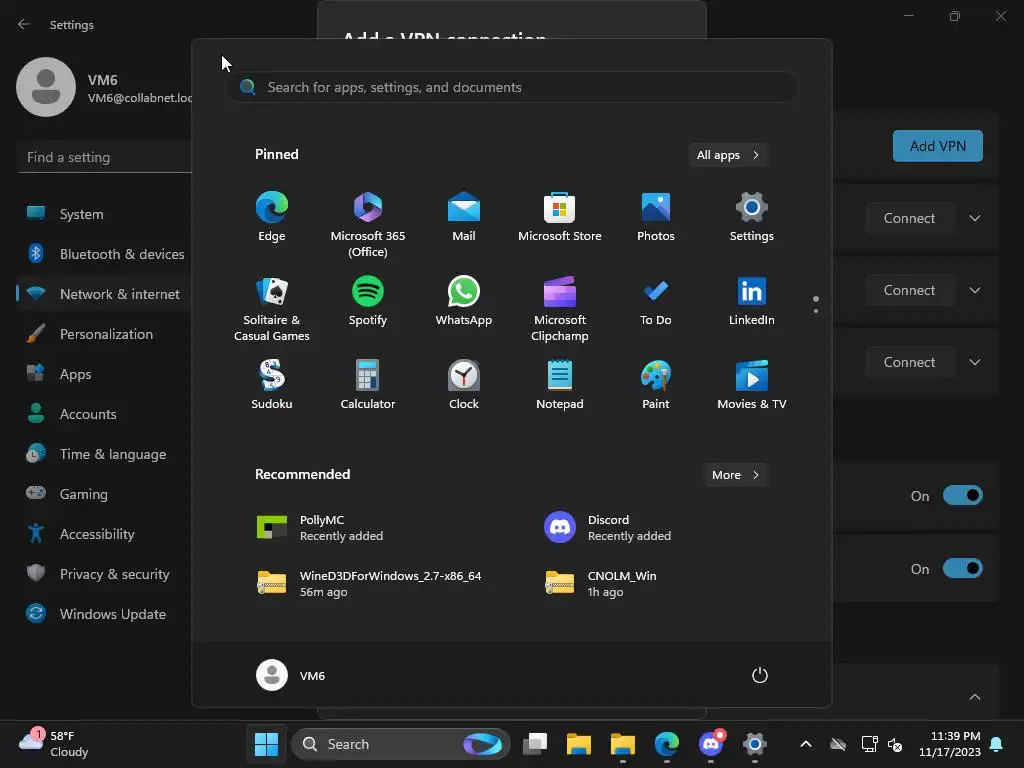Show All apps list
Screen dimensions: 1024x768
[728, 155]
